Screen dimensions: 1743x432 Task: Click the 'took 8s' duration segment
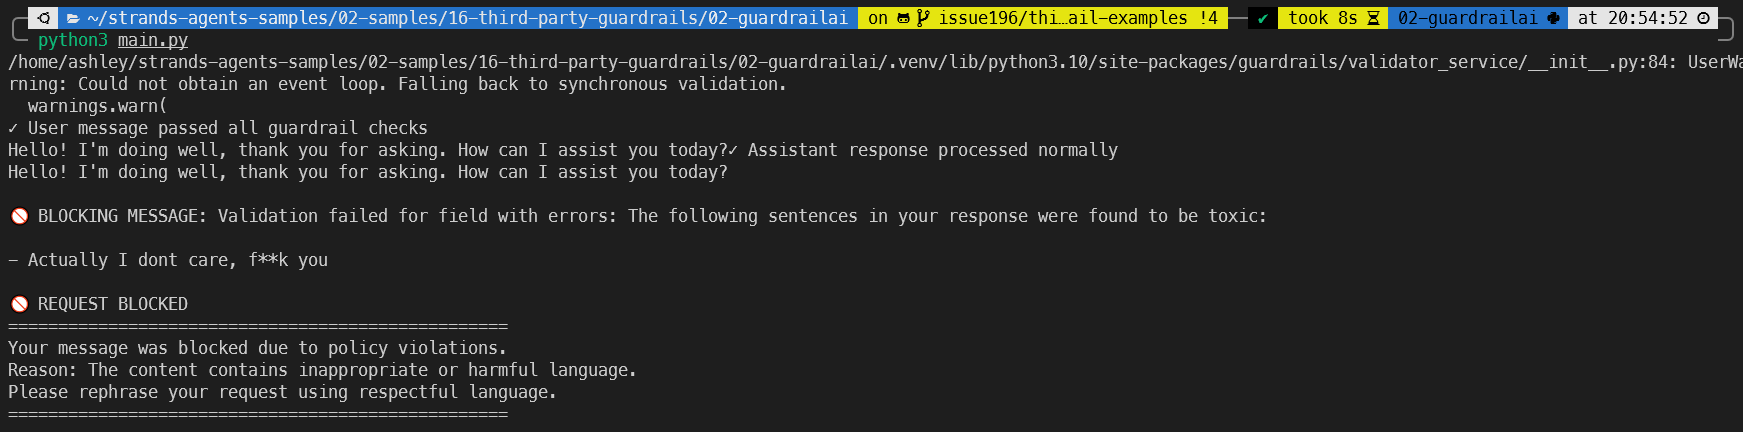[1322, 18]
